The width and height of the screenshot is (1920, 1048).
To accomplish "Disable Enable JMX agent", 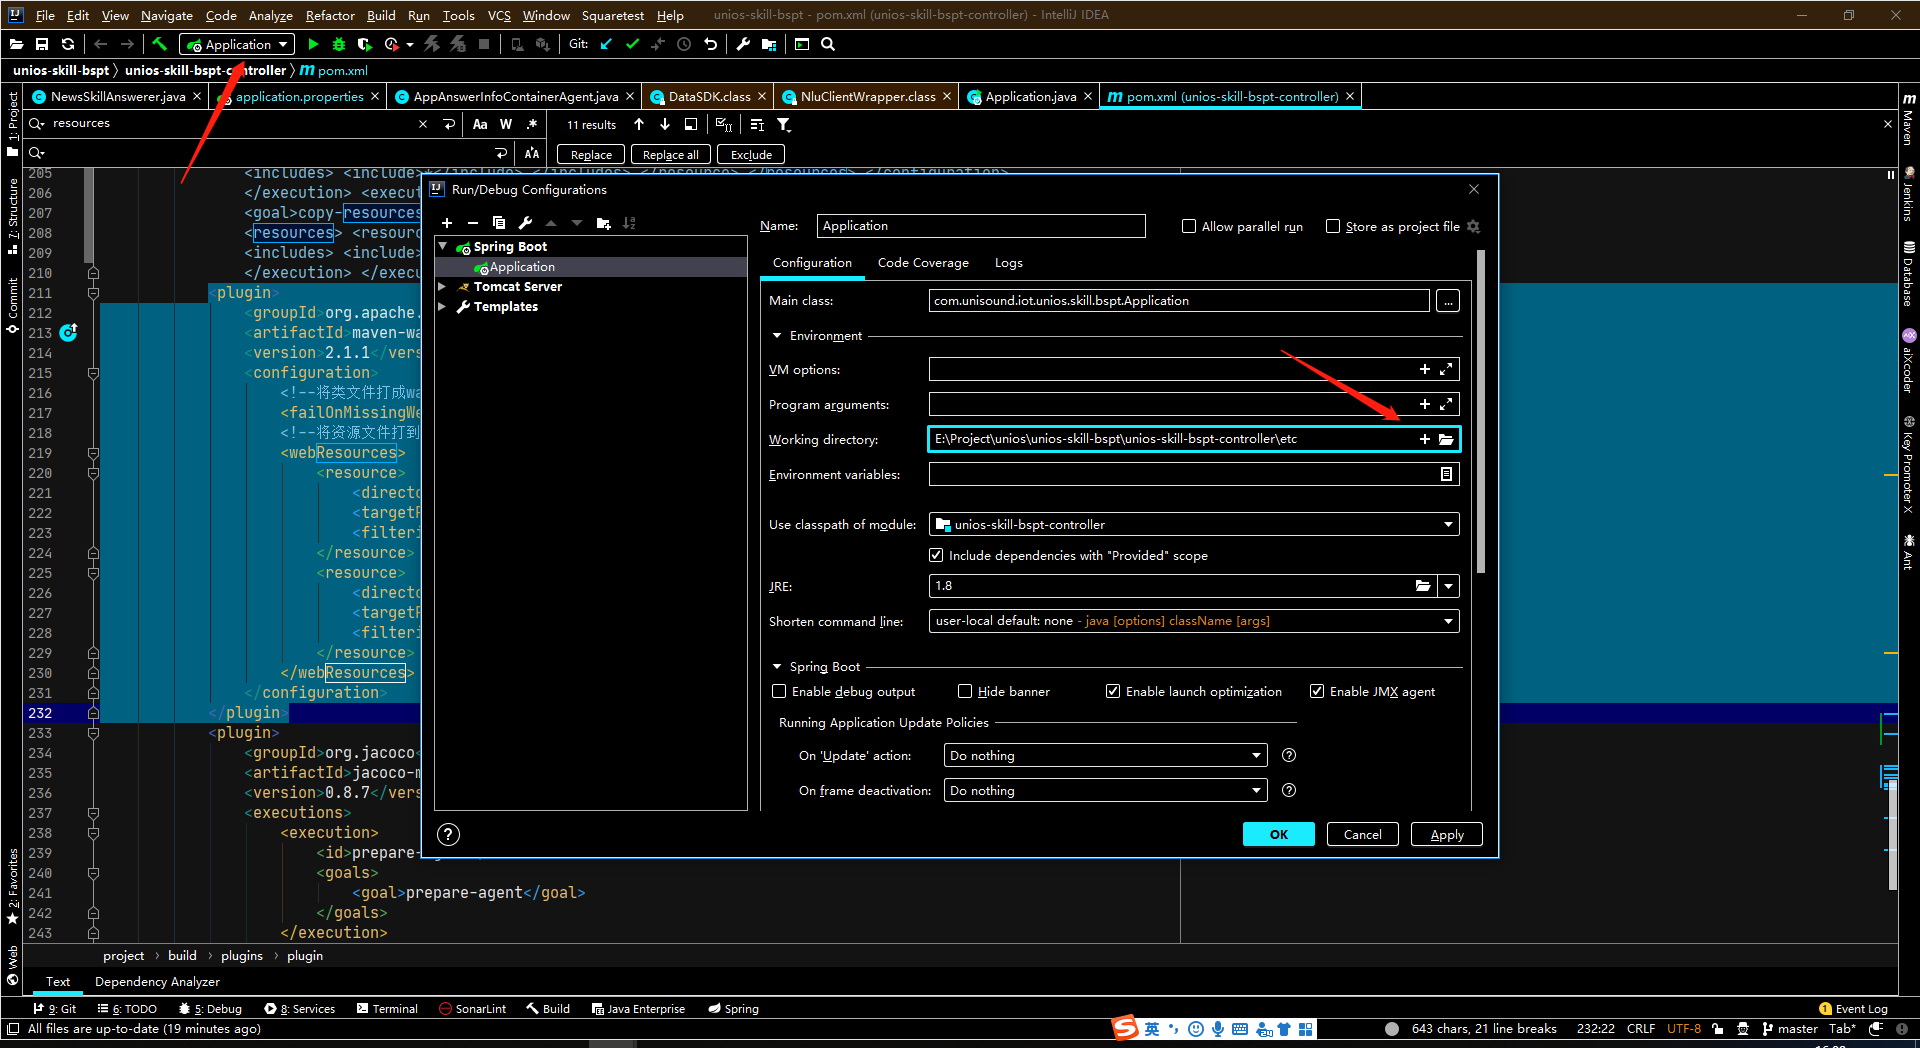I will click(1317, 691).
